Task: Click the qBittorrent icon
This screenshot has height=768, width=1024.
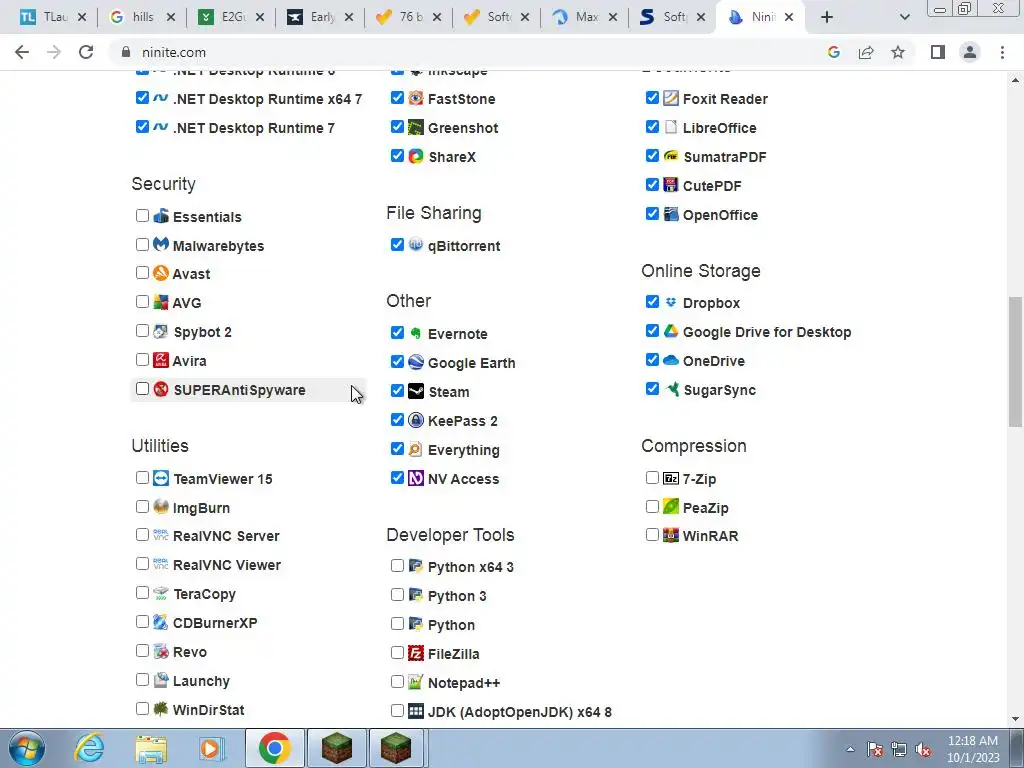Action: (x=416, y=244)
